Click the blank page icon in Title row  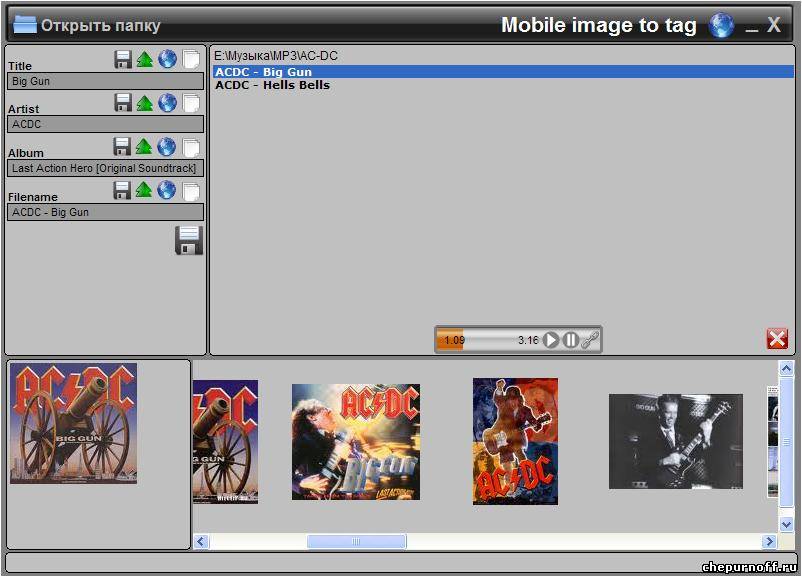point(191,59)
